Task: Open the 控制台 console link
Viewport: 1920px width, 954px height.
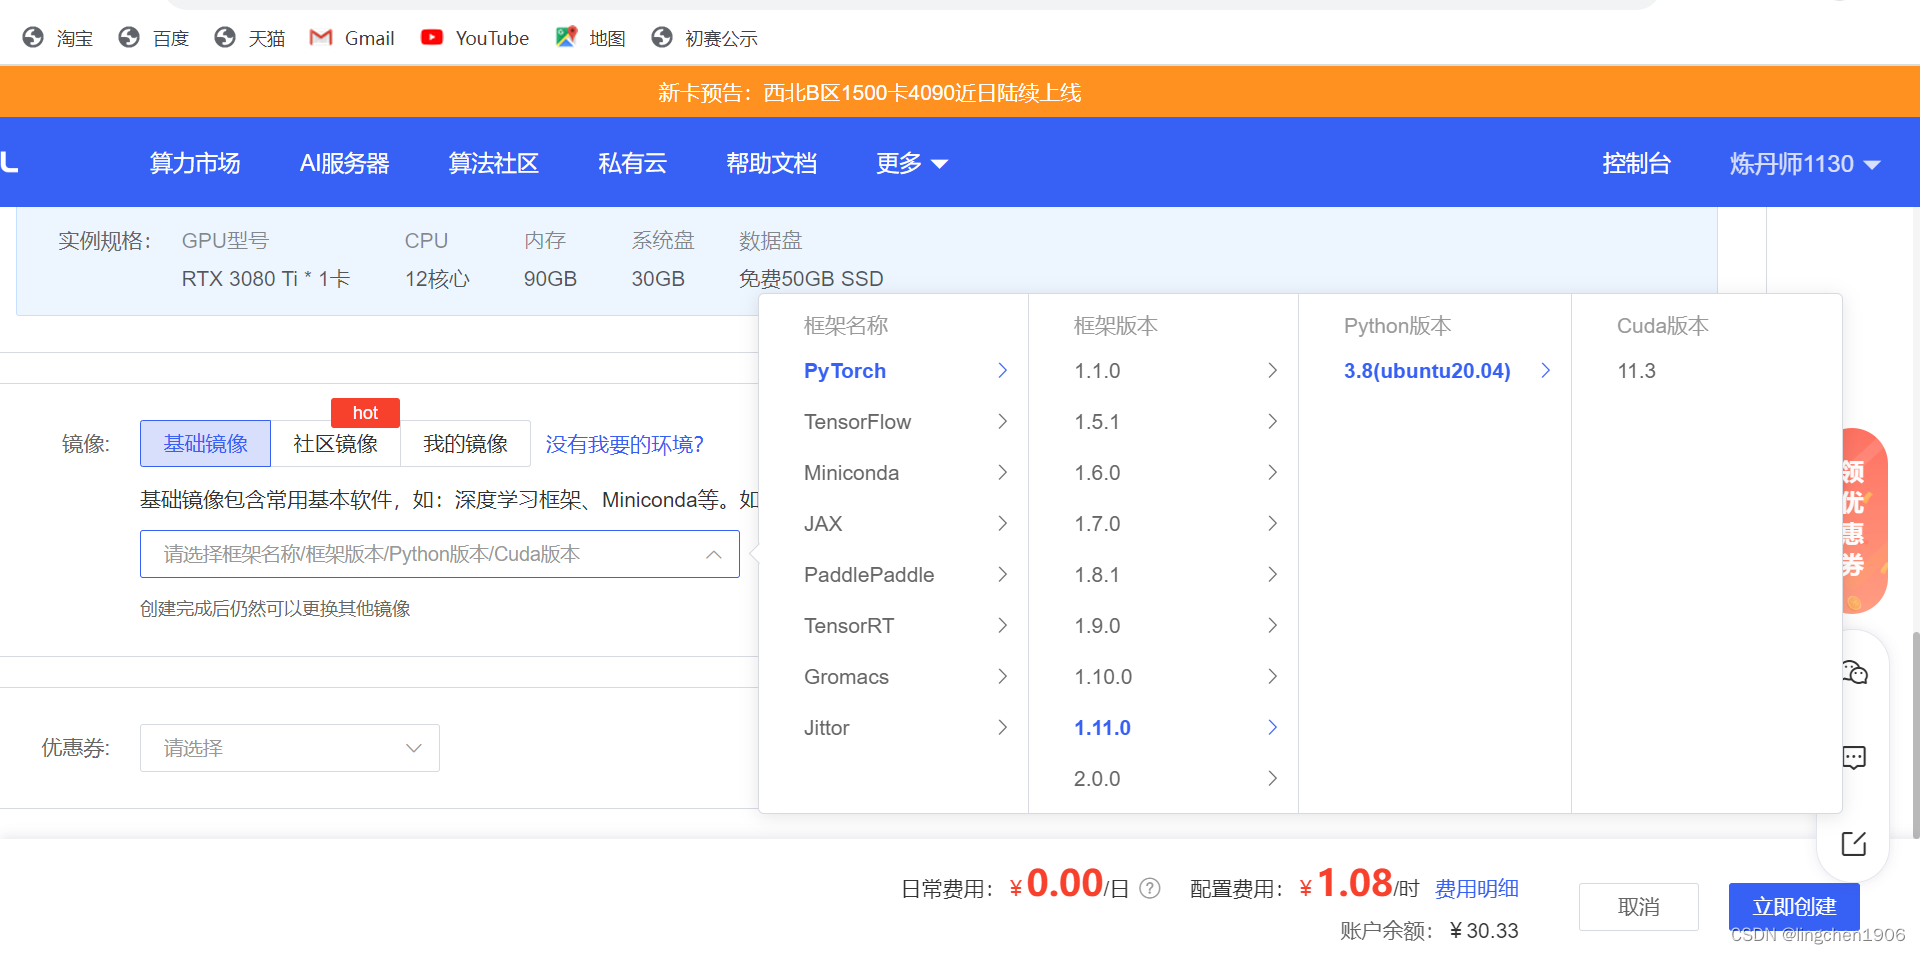Action: click(1636, 163)
